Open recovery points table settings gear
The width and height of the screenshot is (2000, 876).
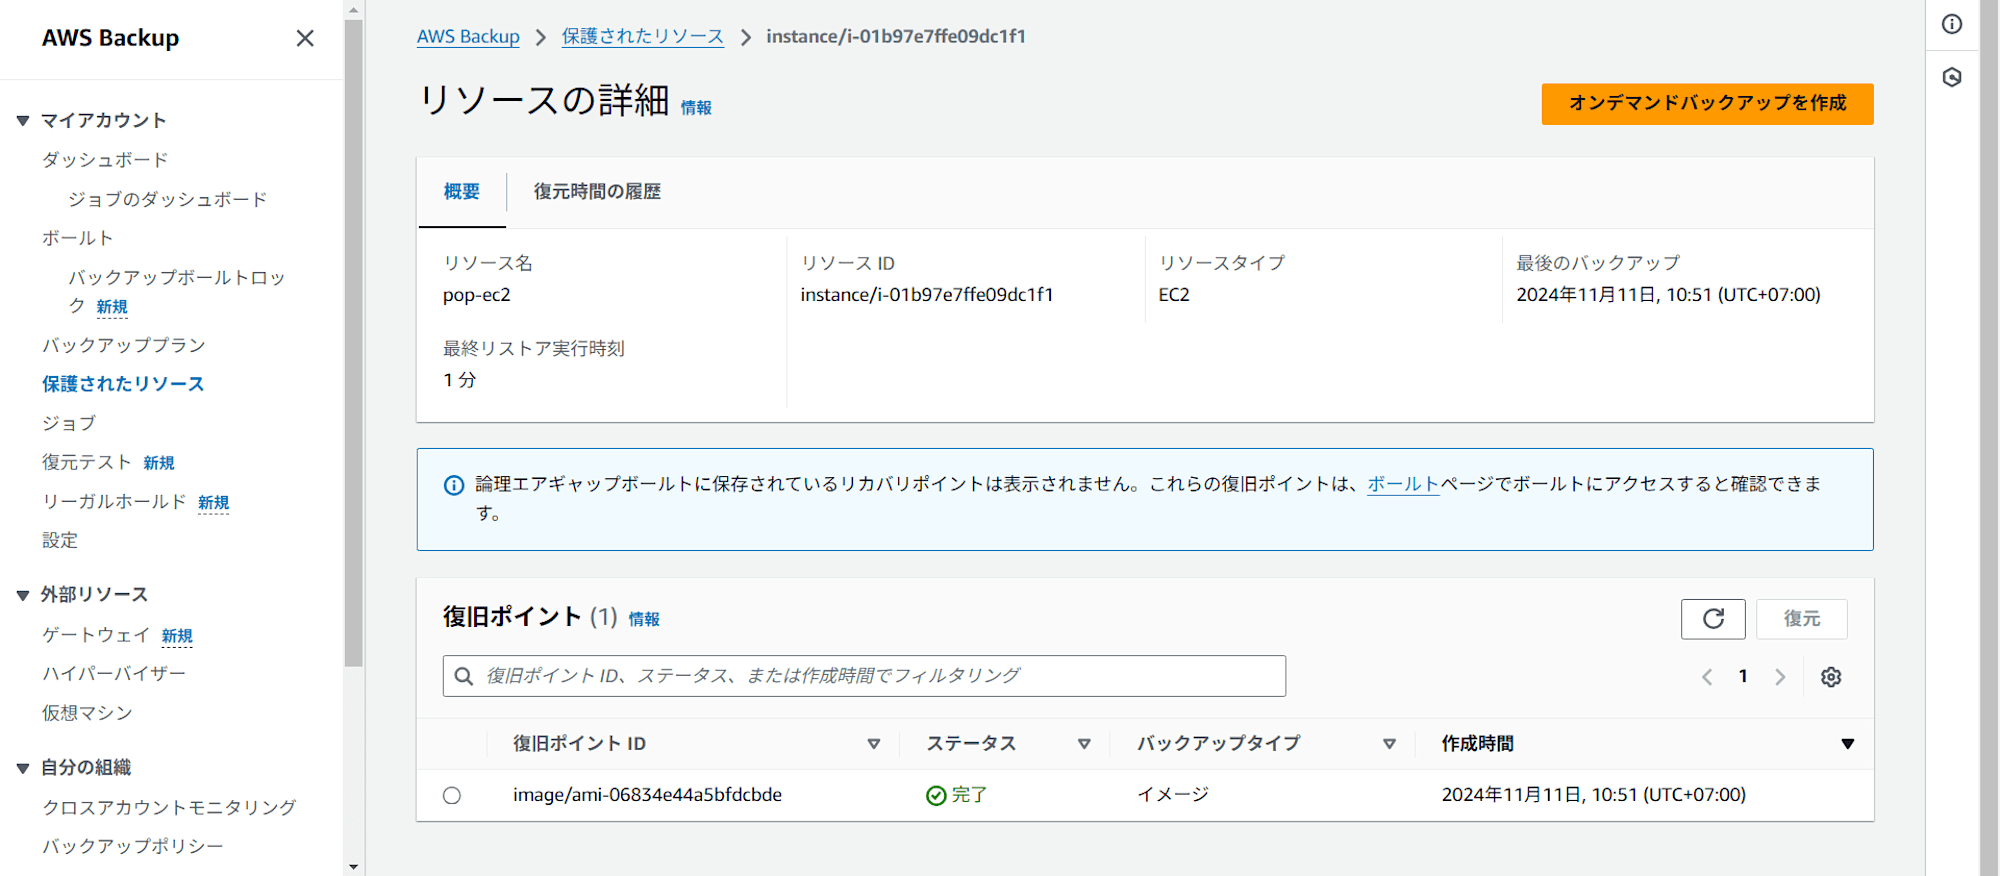1831,677
